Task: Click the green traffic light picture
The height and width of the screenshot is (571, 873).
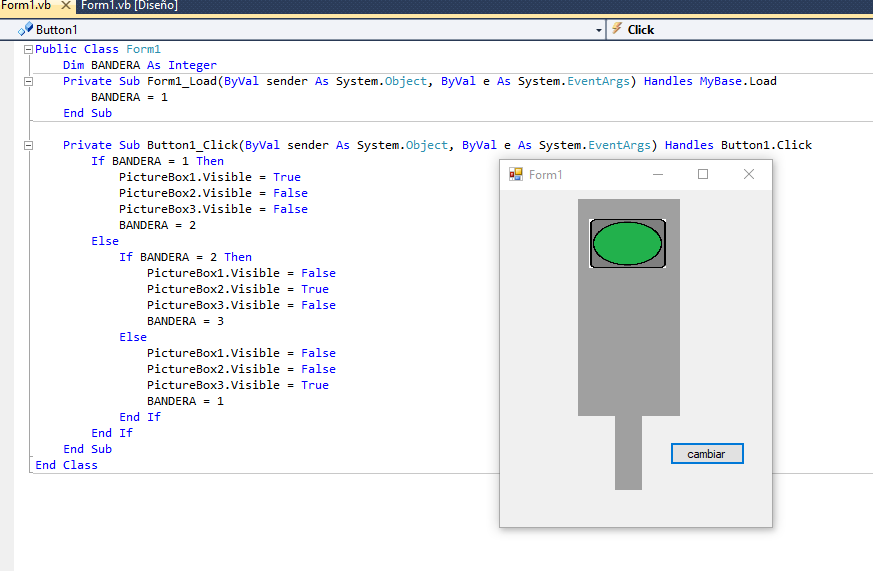Action: point(627,243)
